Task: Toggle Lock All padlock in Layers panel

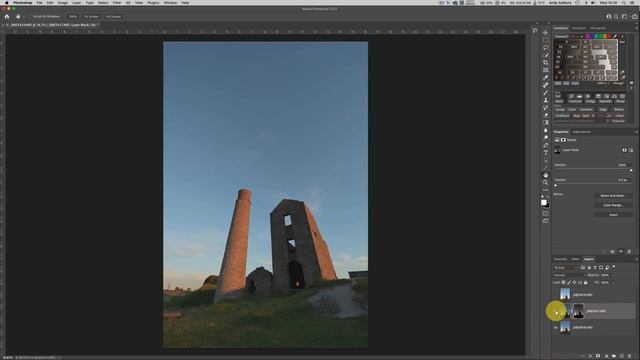Action: point(585,282)
